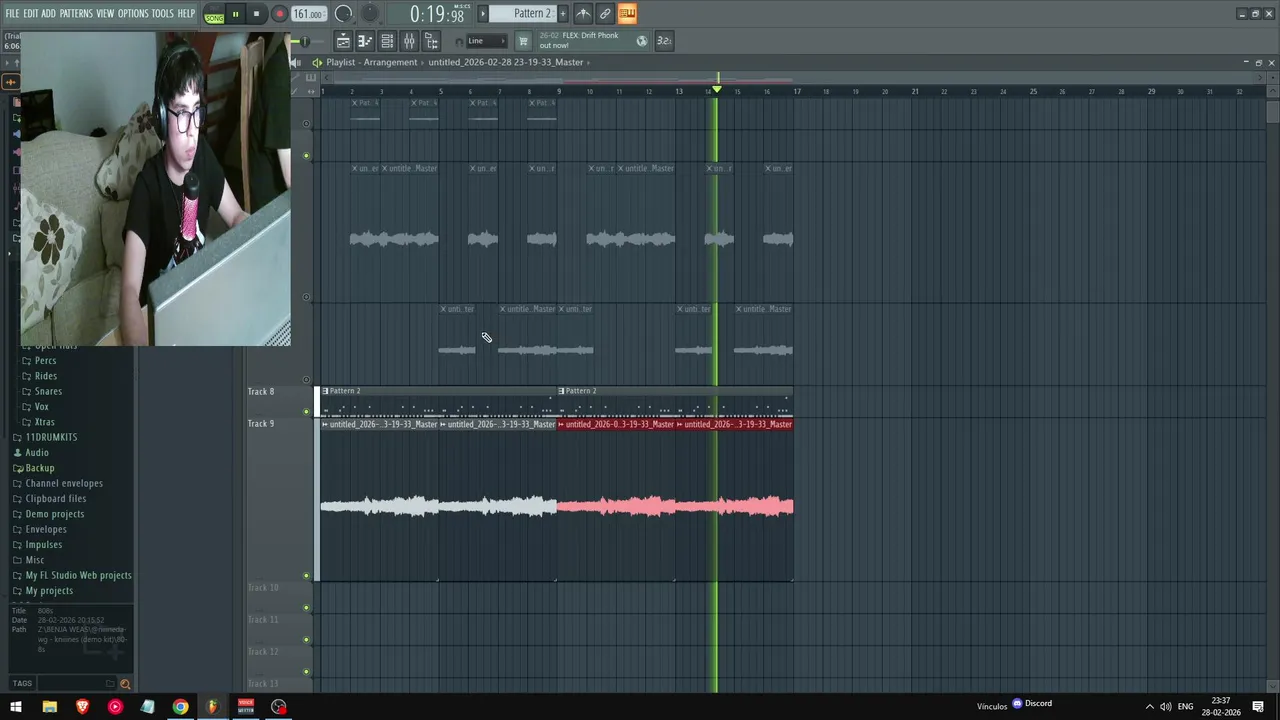Add new pattern with plus button
Image resolution: width=1280 pixels, height=720 pixels.
click(563, 13)
